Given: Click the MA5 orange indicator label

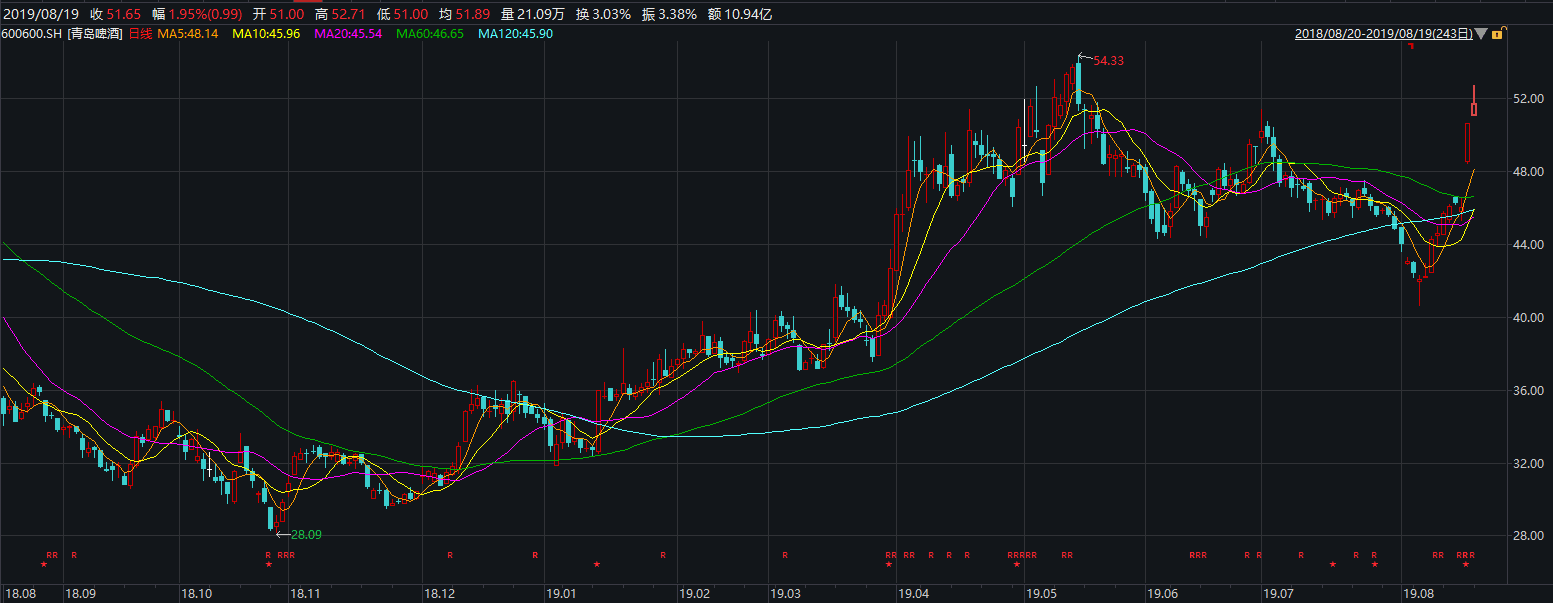Looking at the screenshot, I should click(x=190, y=34).
